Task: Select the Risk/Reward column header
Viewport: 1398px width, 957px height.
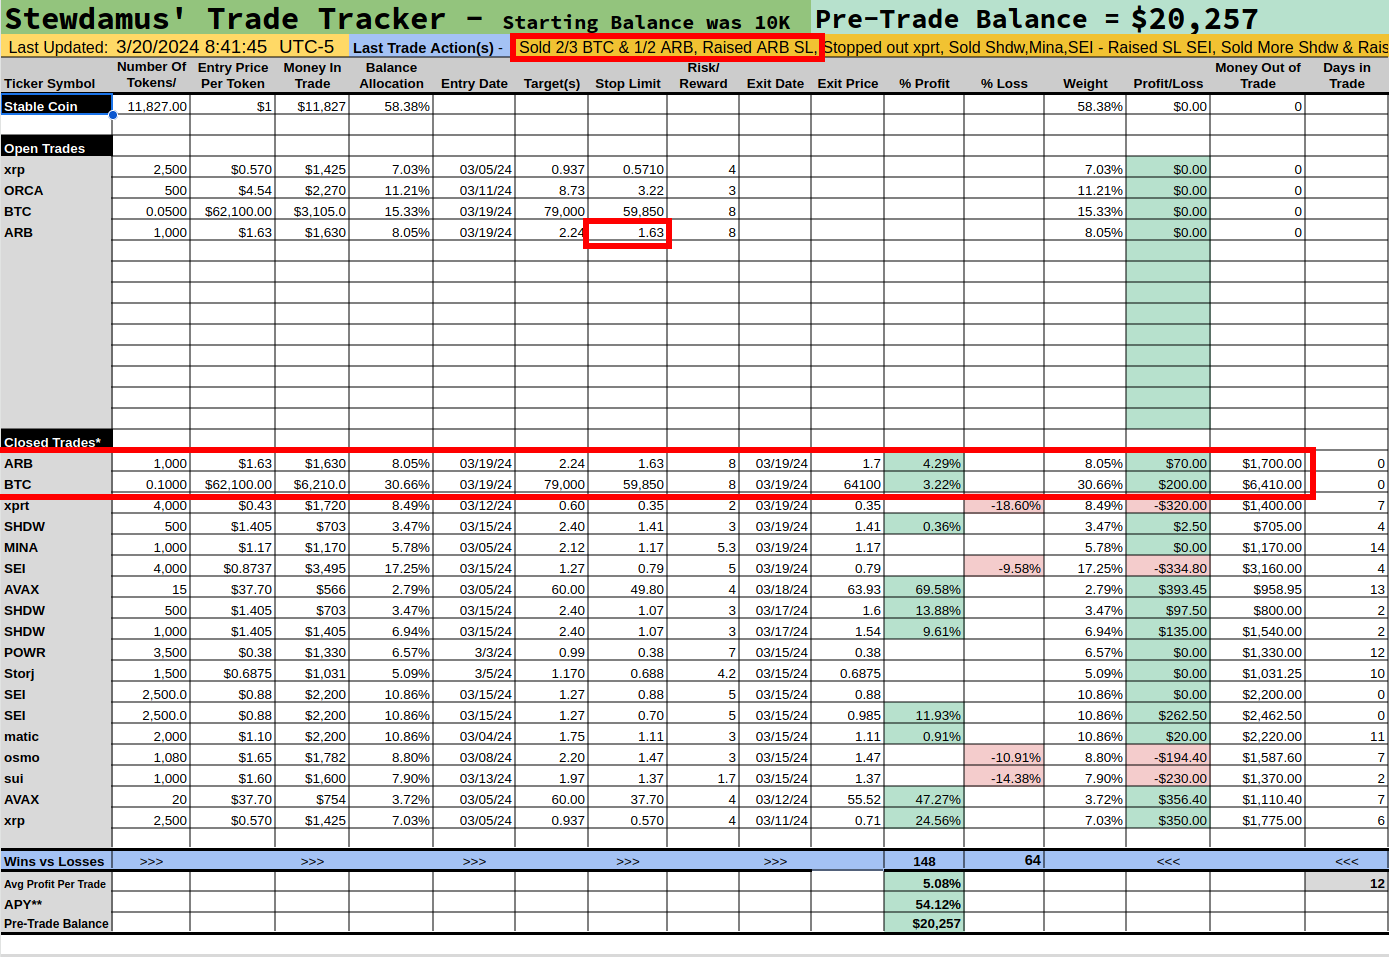Action: coord(703,76)
